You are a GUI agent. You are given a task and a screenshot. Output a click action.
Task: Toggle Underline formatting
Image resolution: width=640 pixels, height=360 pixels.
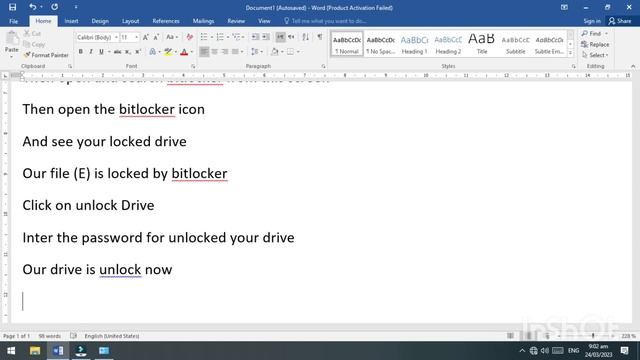point(101,52)
